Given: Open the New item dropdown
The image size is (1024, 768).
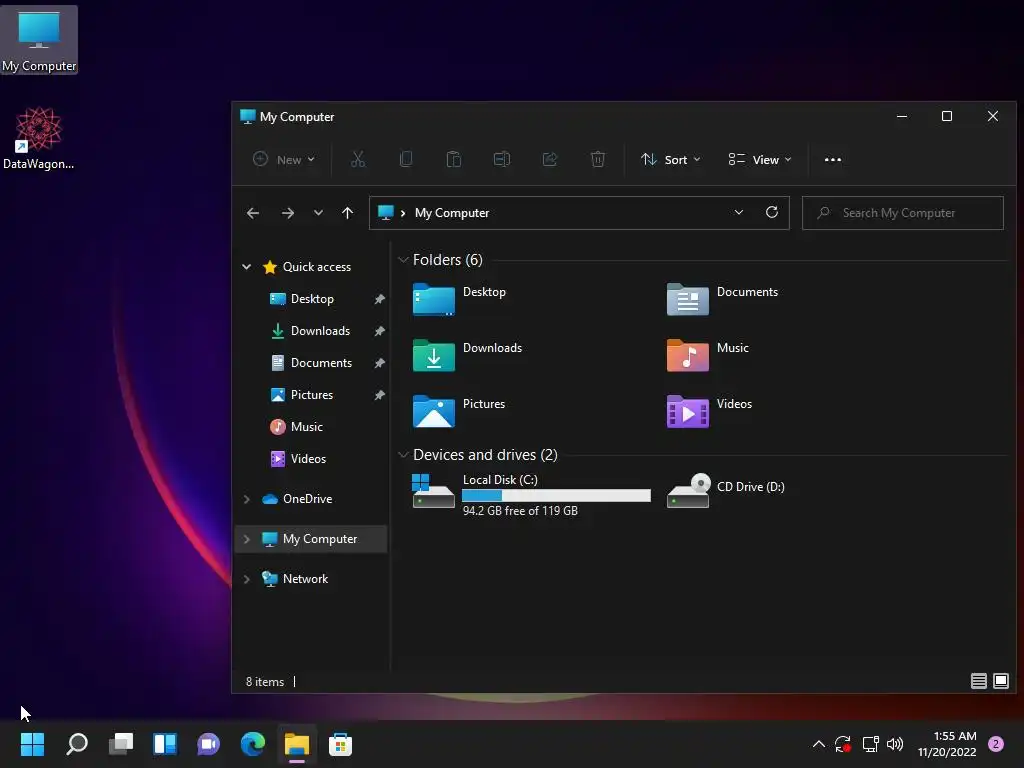Looking at the screenshot, I should 283,159.
